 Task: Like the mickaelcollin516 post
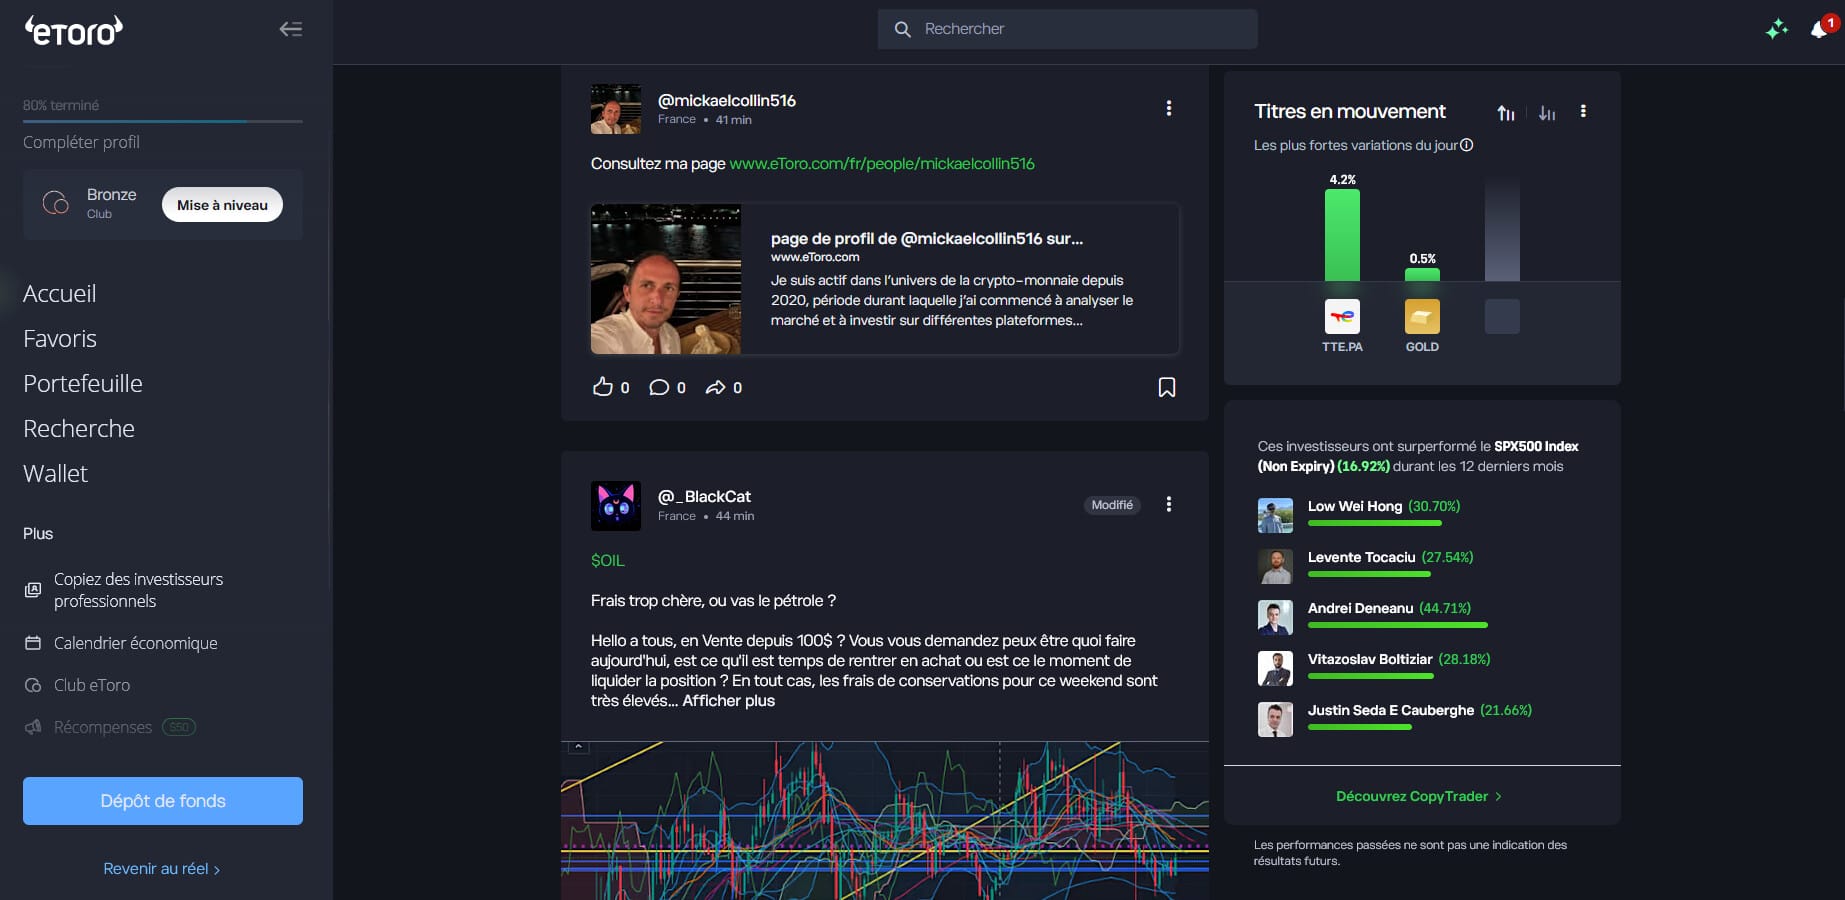point(603,387)
